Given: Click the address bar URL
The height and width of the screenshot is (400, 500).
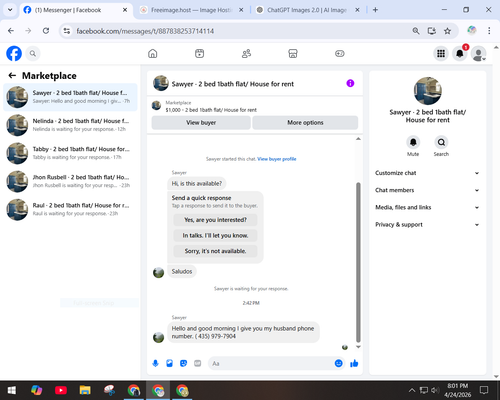Looking at the screenshot, I should [x=145, y=31].
